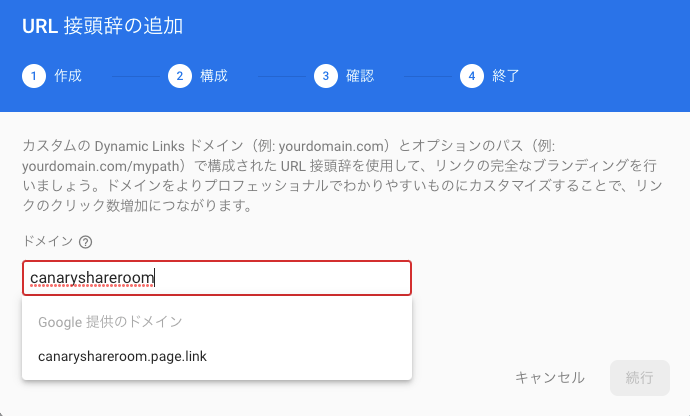Image resolution: width=690 pixels, height=416 pixels.
Task: Click the connector line between 確認 and 終了
Action: point(428,76)
